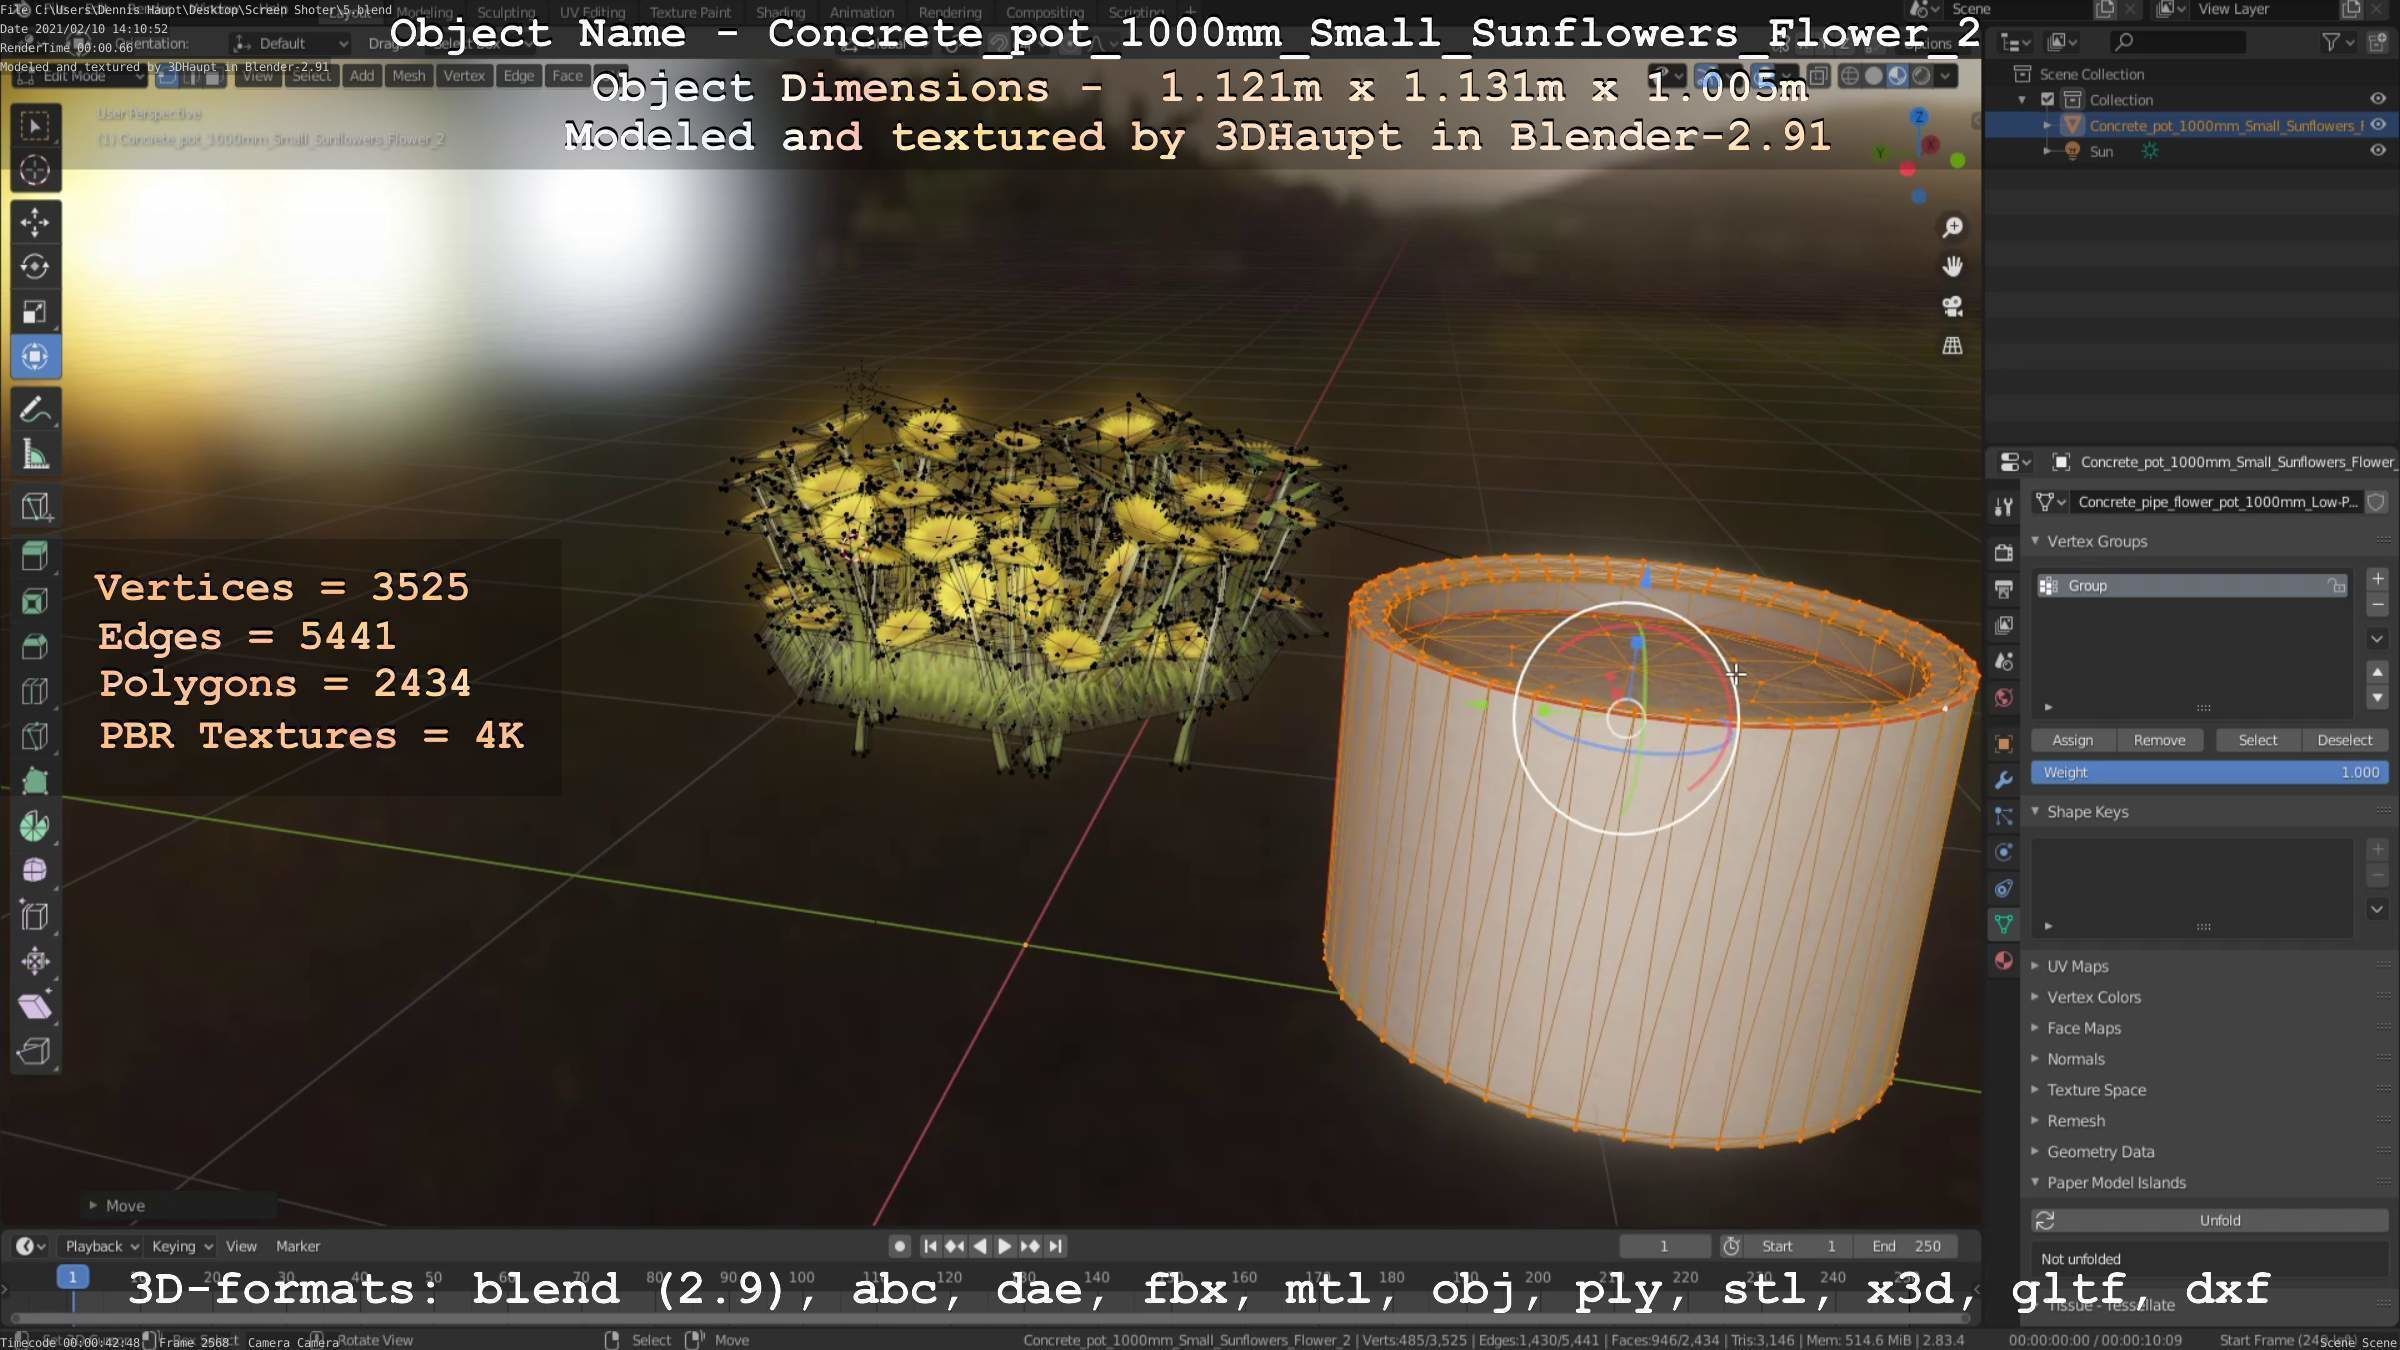Expand the Vertex Colors panel
Image resolution: width=2400 pixels, height=1350 pixels.
[x=2035, y=997]
